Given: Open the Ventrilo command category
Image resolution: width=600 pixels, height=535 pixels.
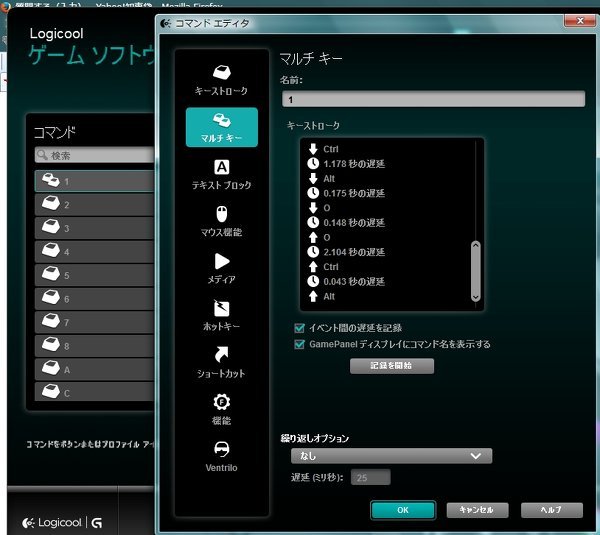Looking at the screenshot, I should (x=222, y=457).
